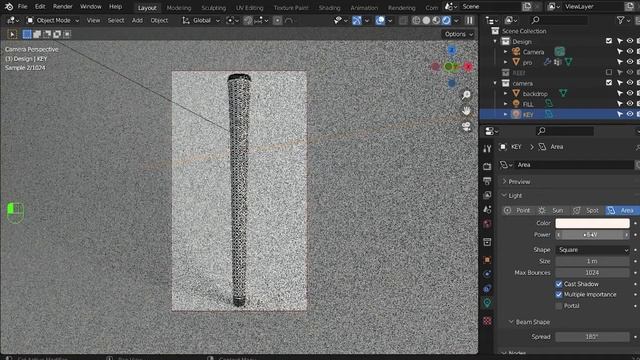Toggle viewport overlays
This screenshot has width=640, height=360.
(380, 20)
